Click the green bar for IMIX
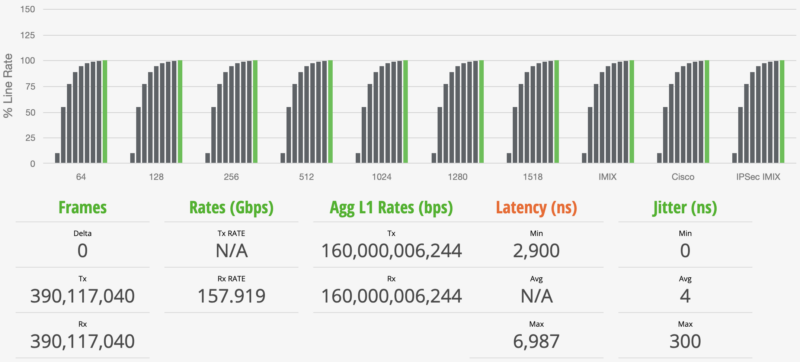Screen dimensions: 800x362 coord(632,112)
